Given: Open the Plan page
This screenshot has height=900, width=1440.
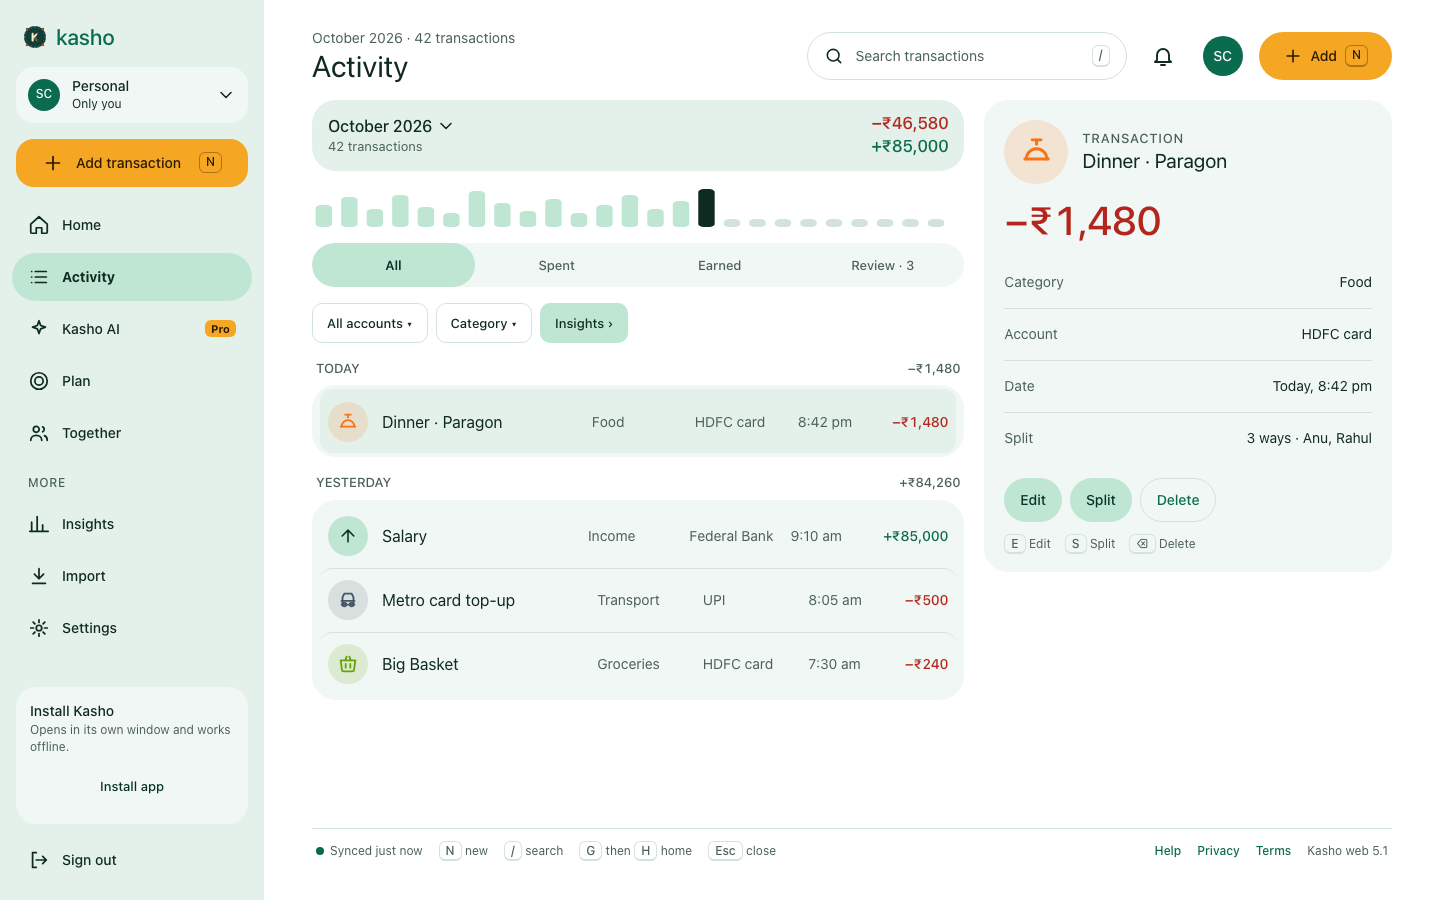Looking at the screenshot, I should click(x=132, y=381).
